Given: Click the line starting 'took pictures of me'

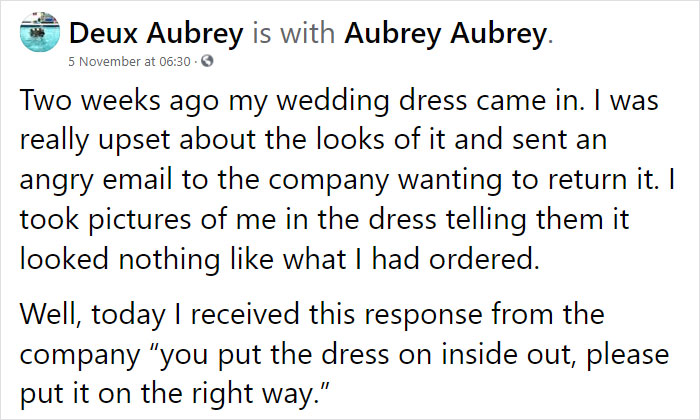Looking at the screenshot, I should (x=325, y=220).
